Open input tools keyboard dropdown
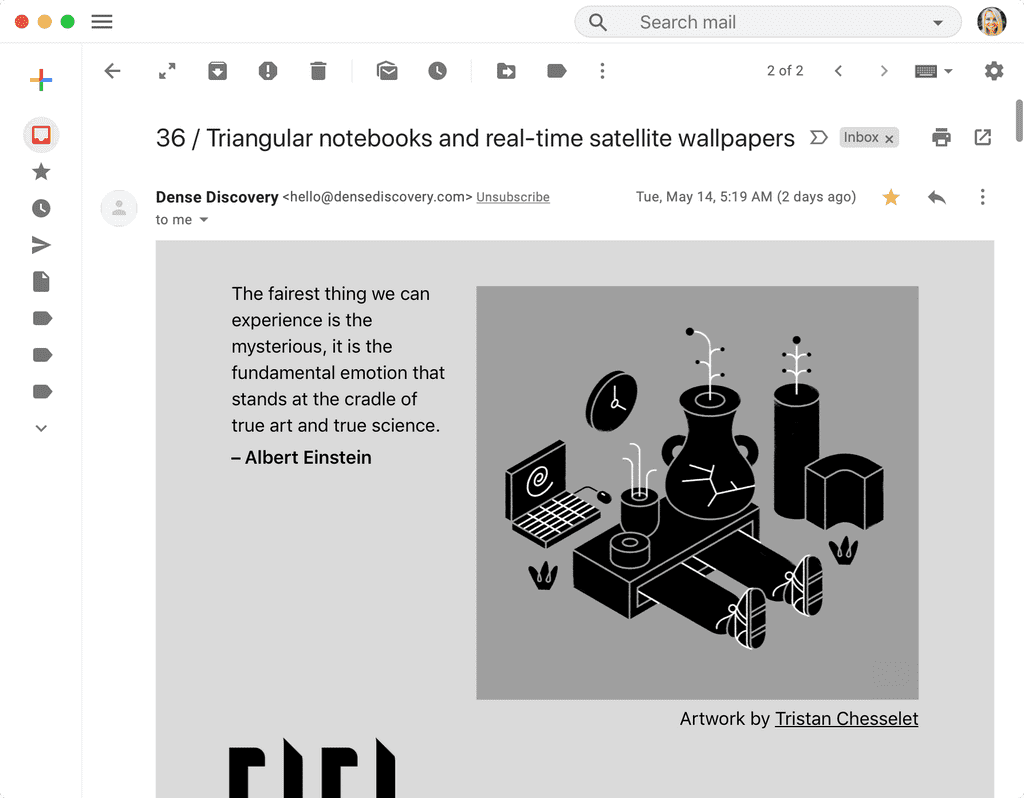The width and height of the screenshot is (1024, 798). pyautogui.click(x=933, y=71)
